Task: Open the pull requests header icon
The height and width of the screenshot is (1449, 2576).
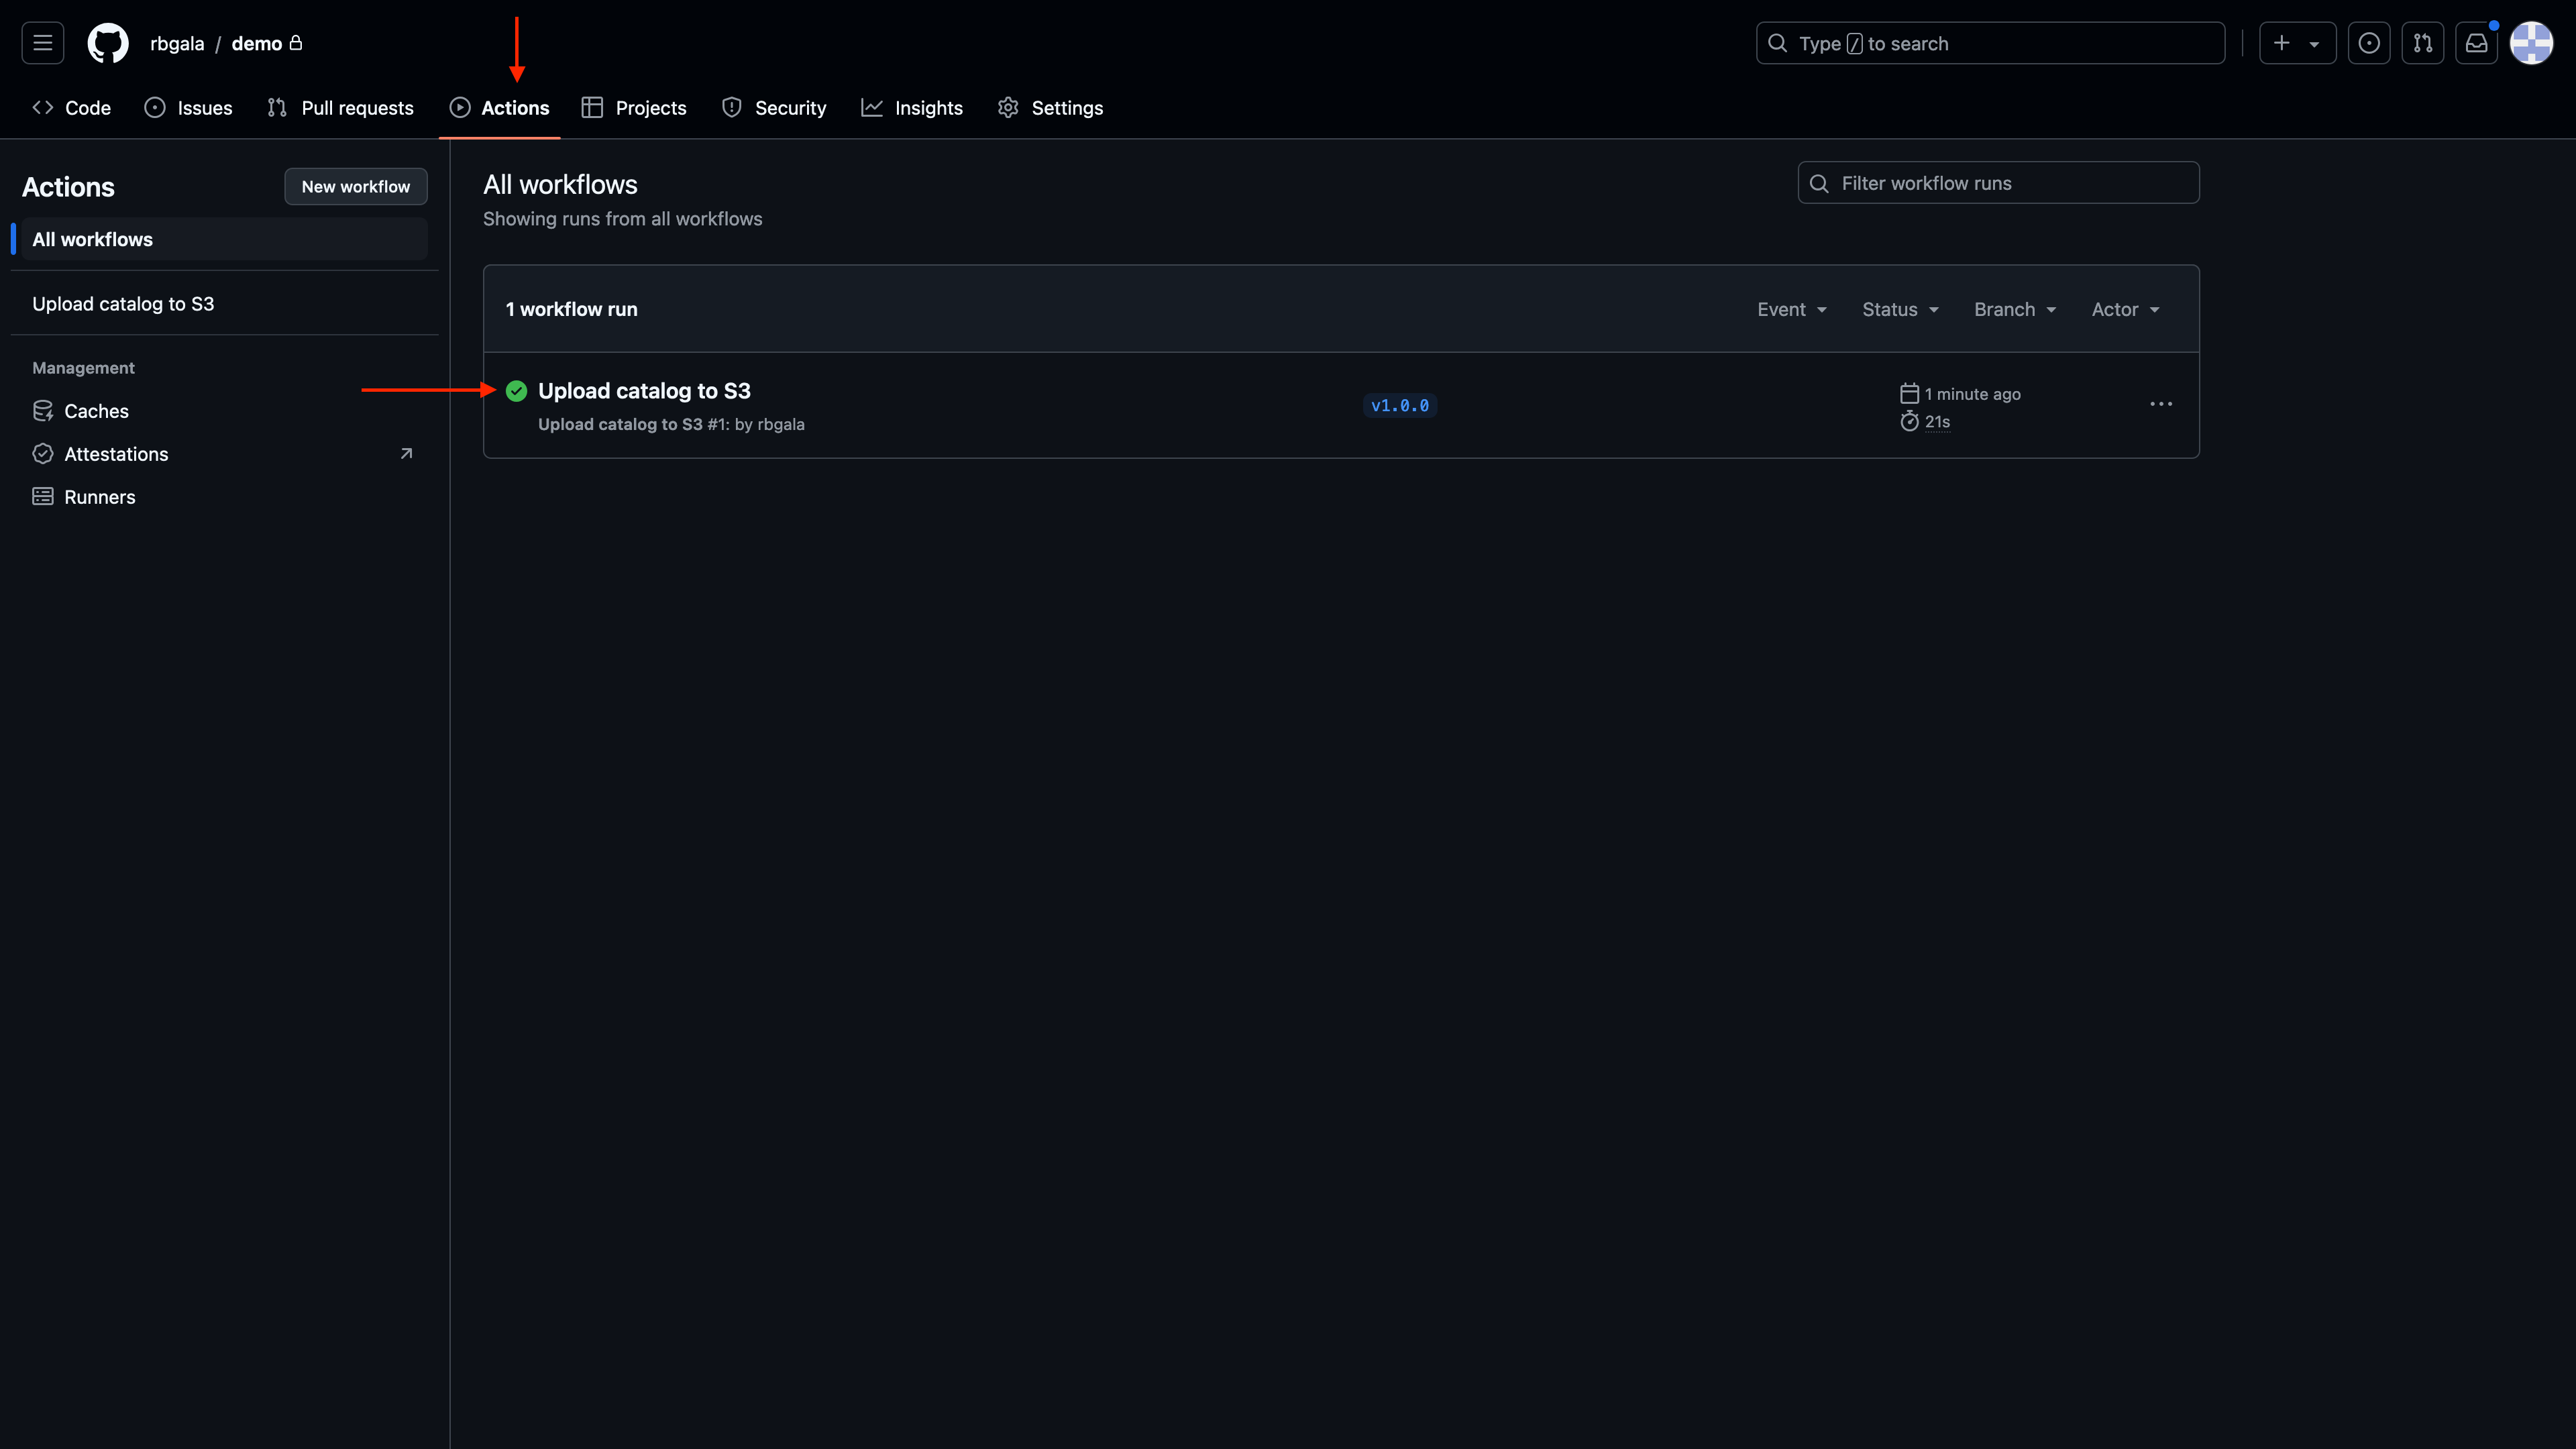Action: (2422, 43)
